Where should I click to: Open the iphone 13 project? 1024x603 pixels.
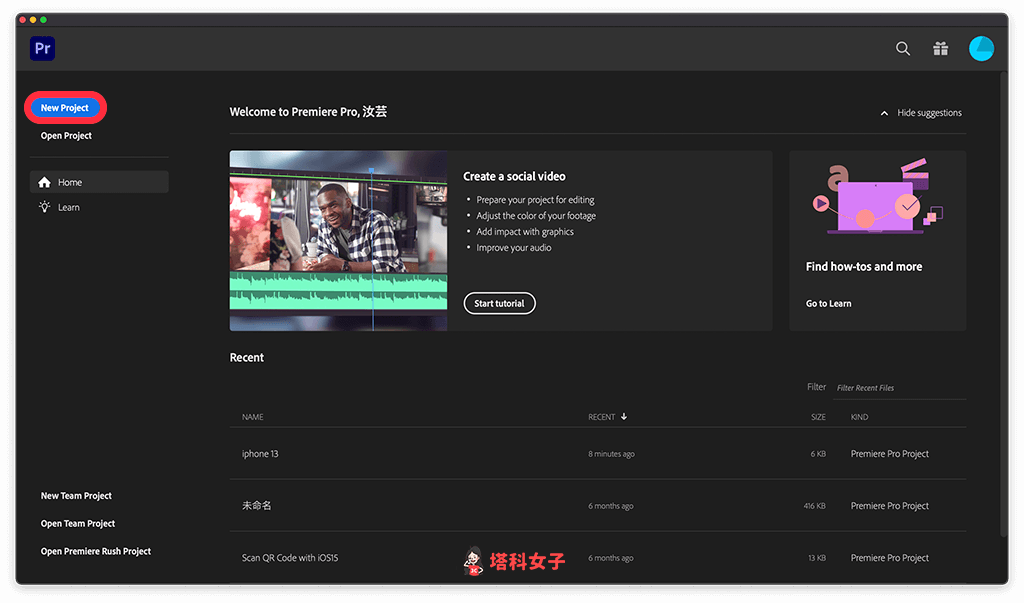(260, 453)
